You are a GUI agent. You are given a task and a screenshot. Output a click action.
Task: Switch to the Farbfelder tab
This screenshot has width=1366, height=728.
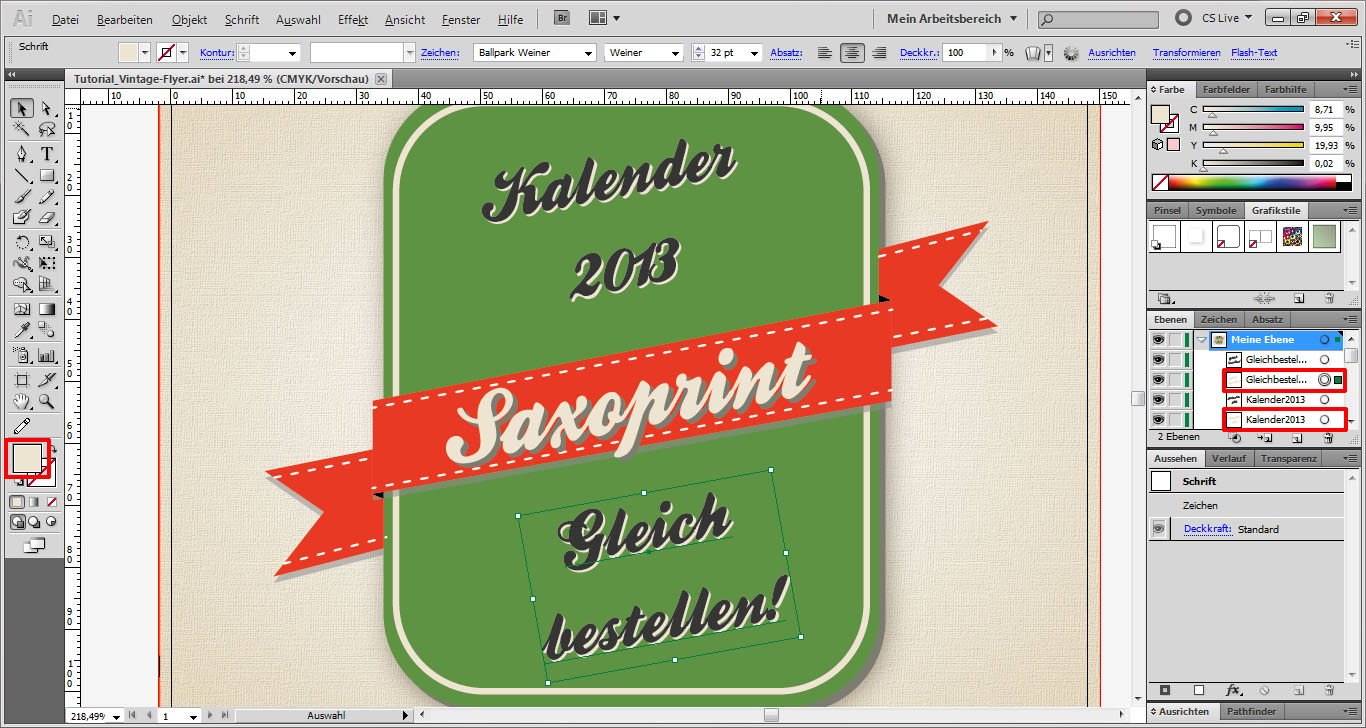coord(1225,89)
